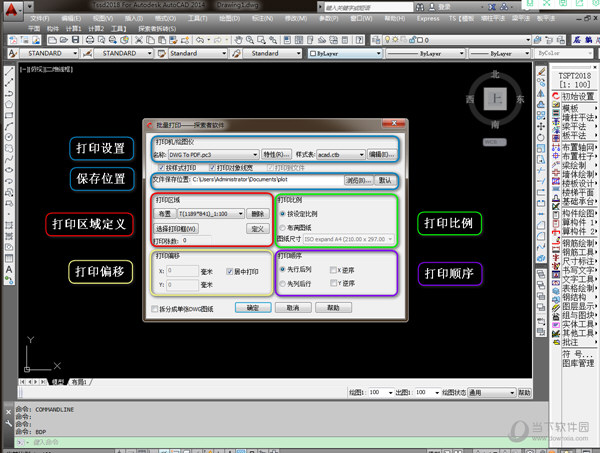The width and height of the screenshot is (600, 453).
Task: Open the T(1189*841)_1:100 layout dropdown
Action: click(x=240, y=213)
